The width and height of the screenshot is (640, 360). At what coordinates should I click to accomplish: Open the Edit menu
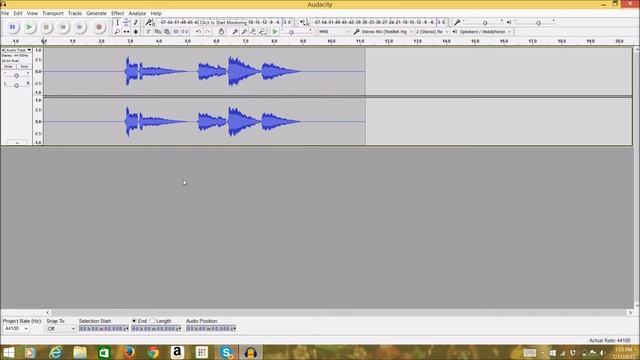click(x=18, y=13)
